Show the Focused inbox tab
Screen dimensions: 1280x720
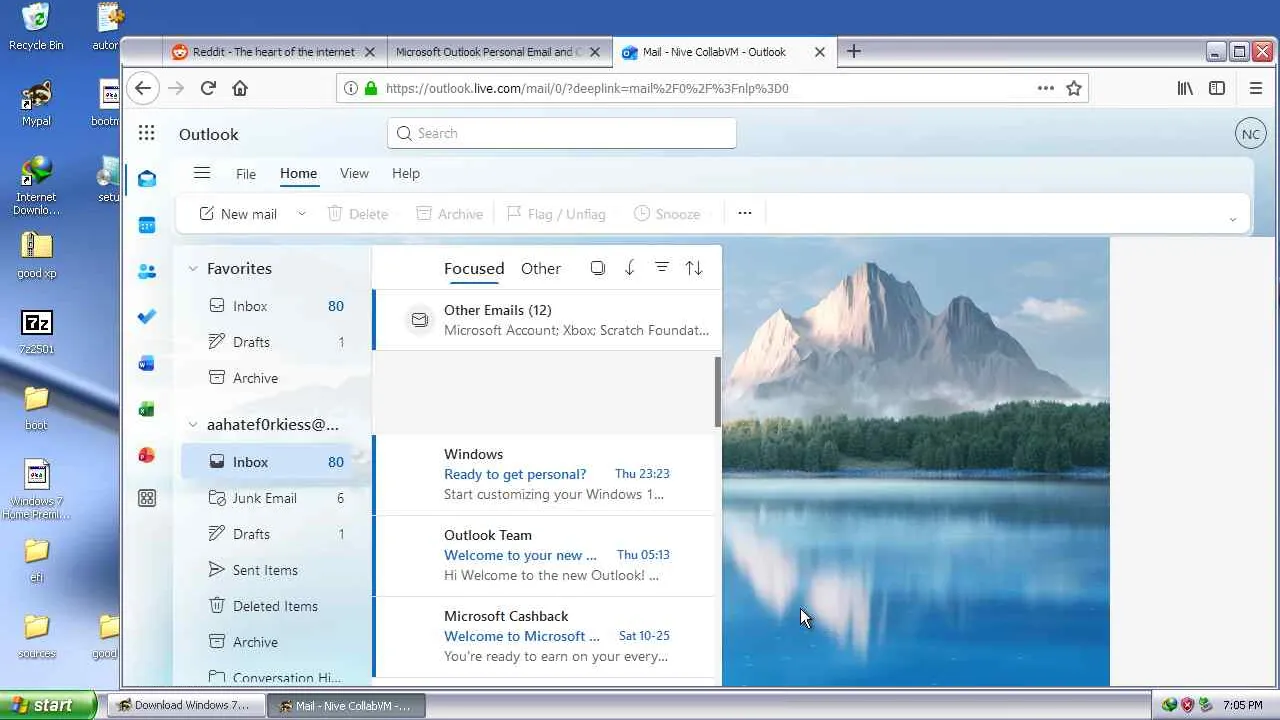pyautogui.click(x=474, y=268)
